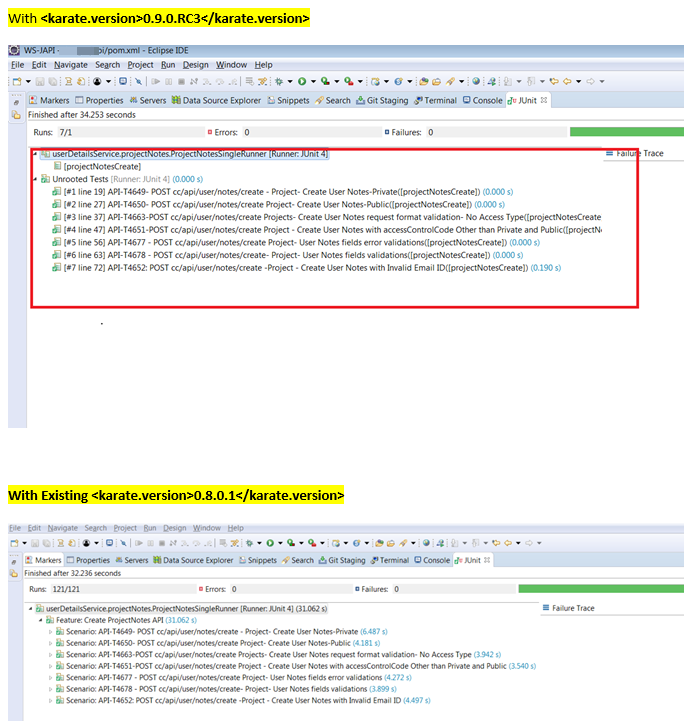Click the 'Finished after 34.253 seconds' status text
This screenshot has height=721, width=684.
tap(82, 115)
